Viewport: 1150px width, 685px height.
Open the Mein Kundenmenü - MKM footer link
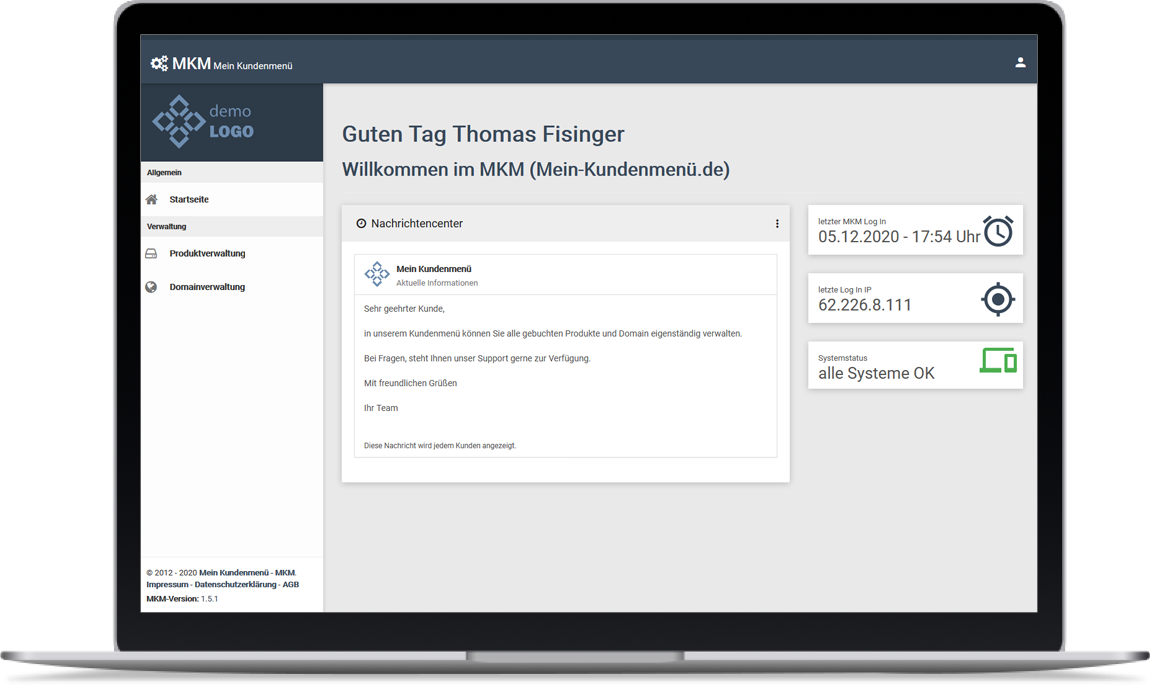(x=247, y=573)
